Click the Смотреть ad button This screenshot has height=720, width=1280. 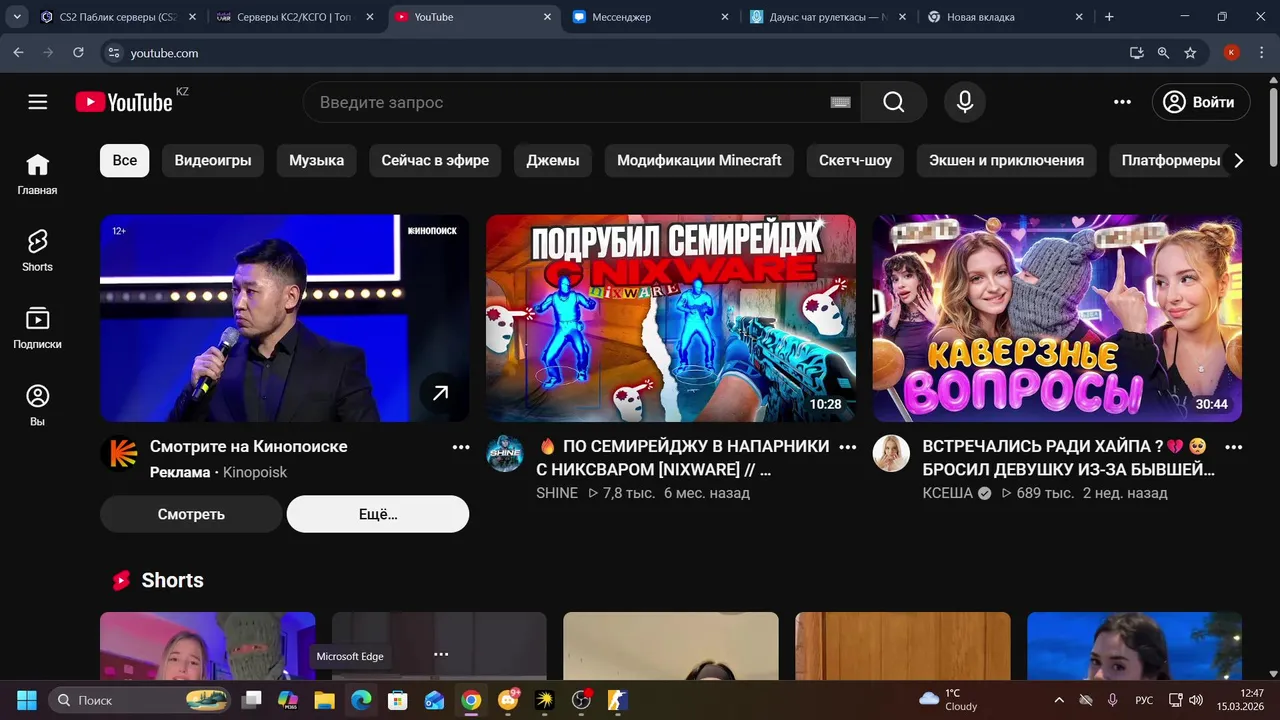[191, 514]
